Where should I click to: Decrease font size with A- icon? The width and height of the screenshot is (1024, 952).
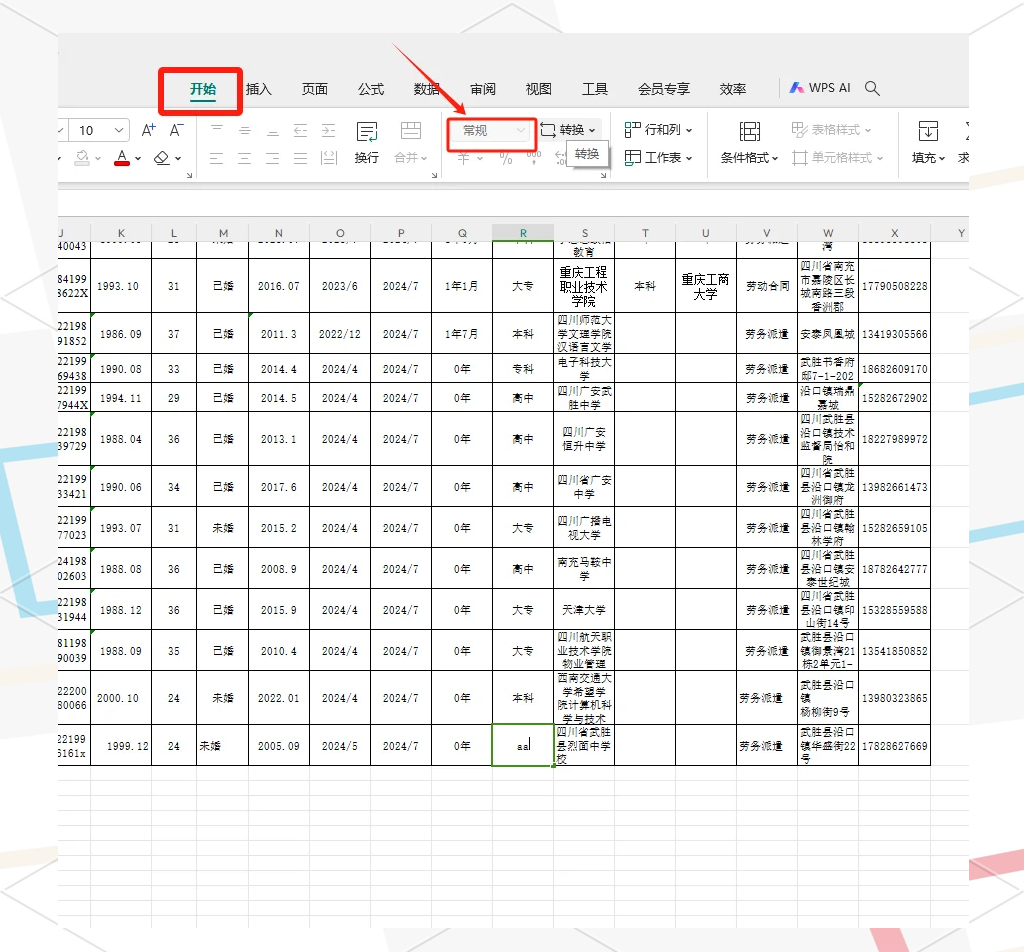[176, 130]
